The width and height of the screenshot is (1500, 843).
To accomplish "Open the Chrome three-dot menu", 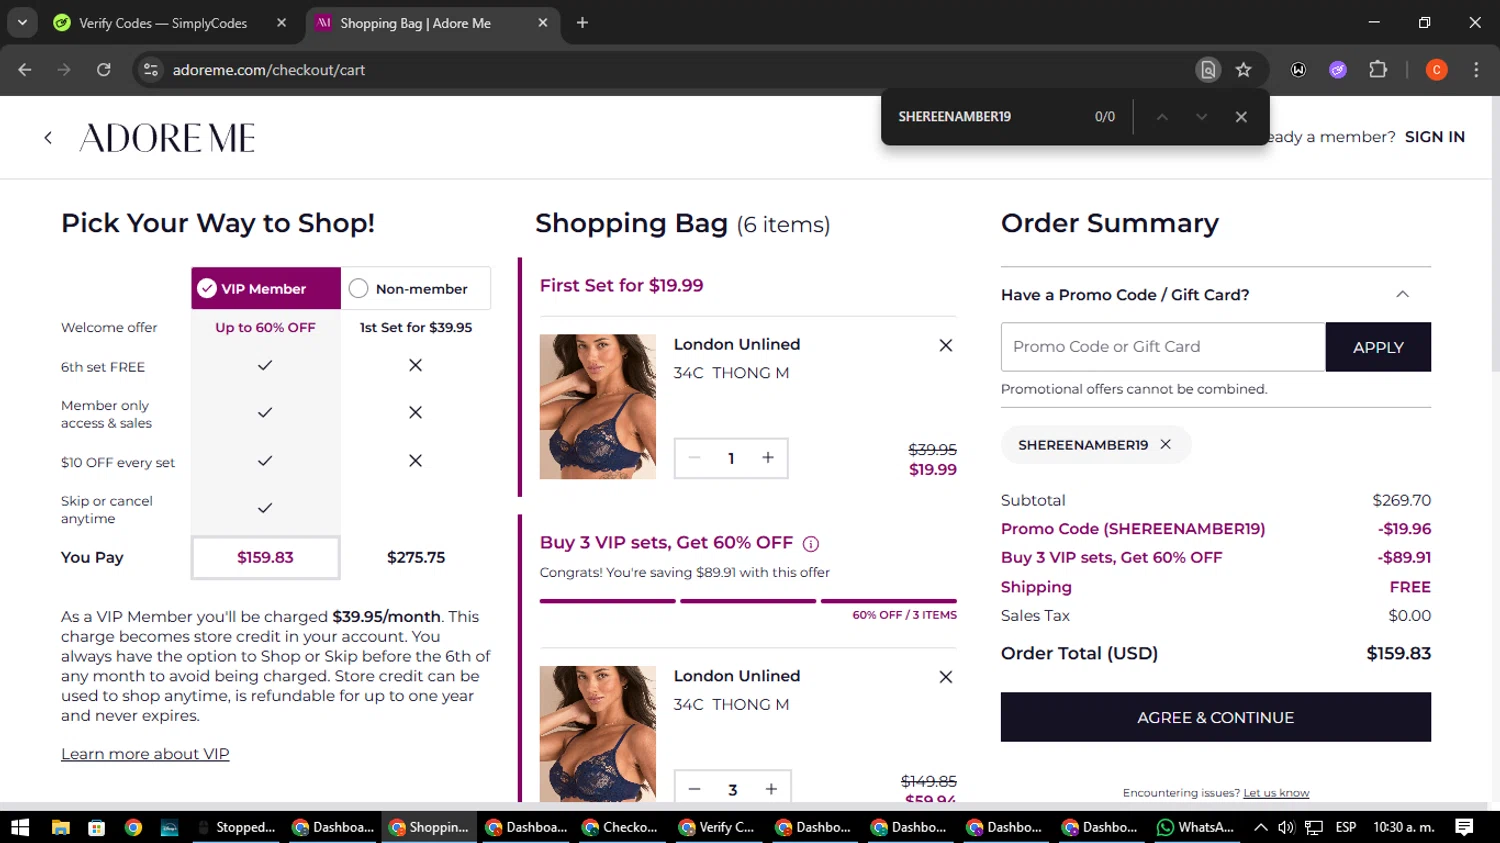I will [x=1476, y=70].
